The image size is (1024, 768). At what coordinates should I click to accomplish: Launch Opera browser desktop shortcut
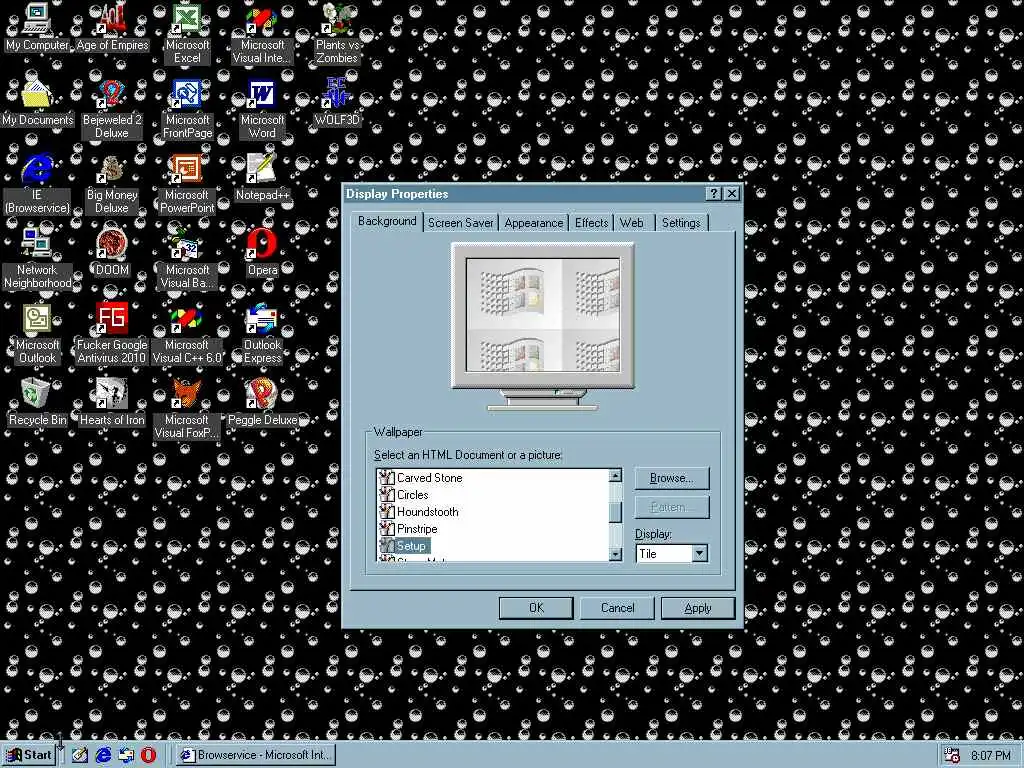click(262, 253)
